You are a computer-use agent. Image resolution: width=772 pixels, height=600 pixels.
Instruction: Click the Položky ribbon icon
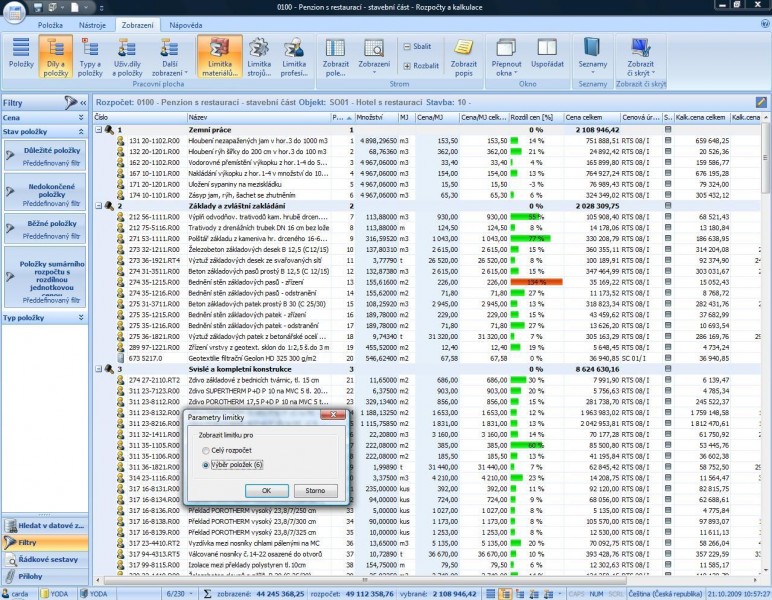coord(21,56)
